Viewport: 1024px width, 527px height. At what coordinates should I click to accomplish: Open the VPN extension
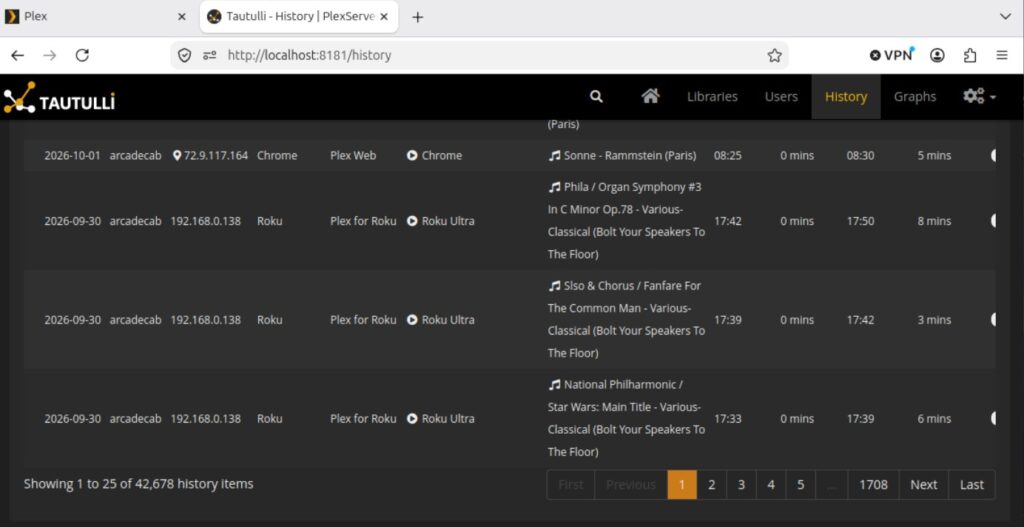point(891,56)
